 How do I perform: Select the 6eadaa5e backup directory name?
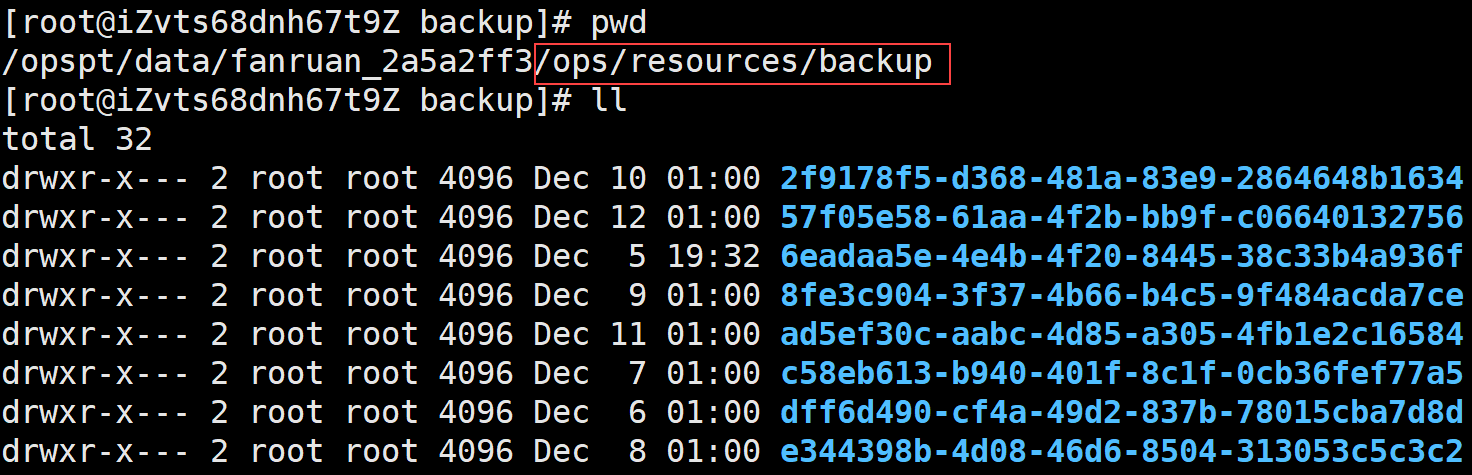pos(1121,257)
